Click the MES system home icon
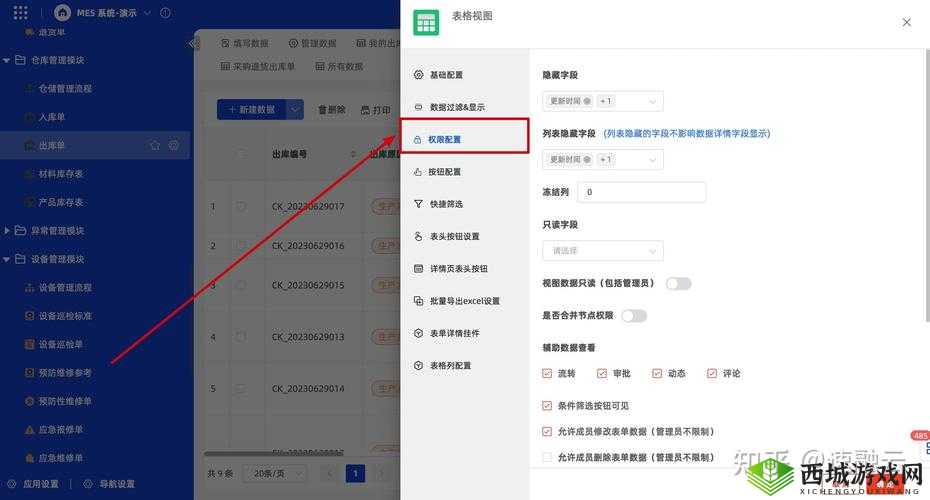930x500 pixels. point(62,12)
